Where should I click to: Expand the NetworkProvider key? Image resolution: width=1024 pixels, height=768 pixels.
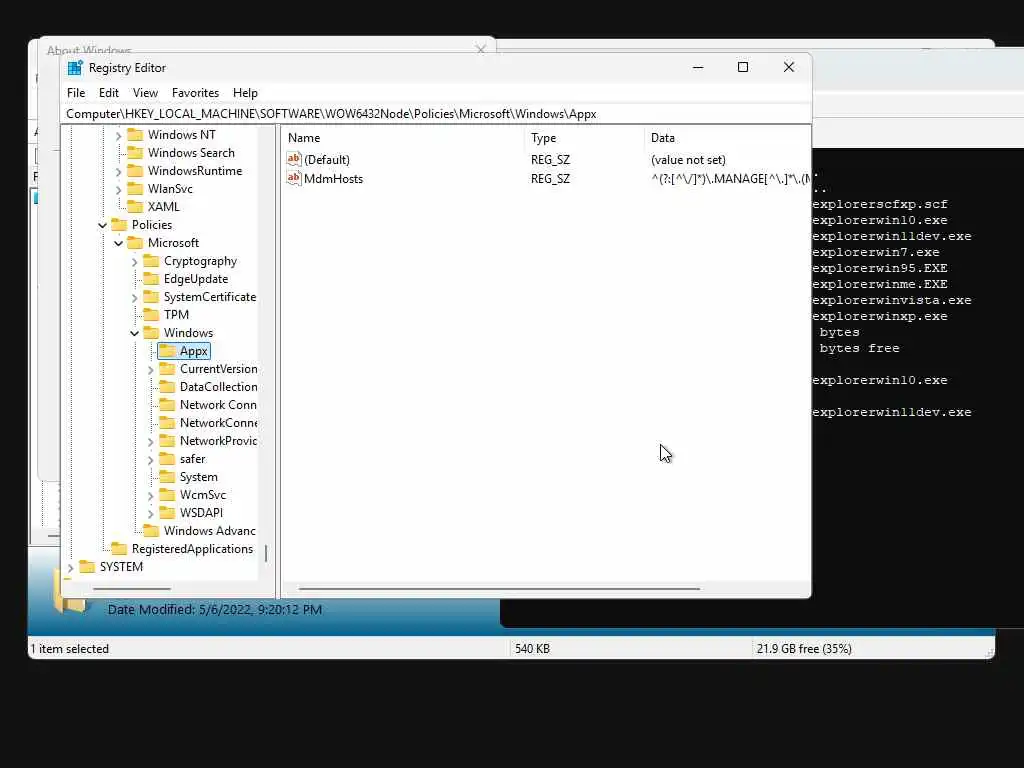coord(151,442)
